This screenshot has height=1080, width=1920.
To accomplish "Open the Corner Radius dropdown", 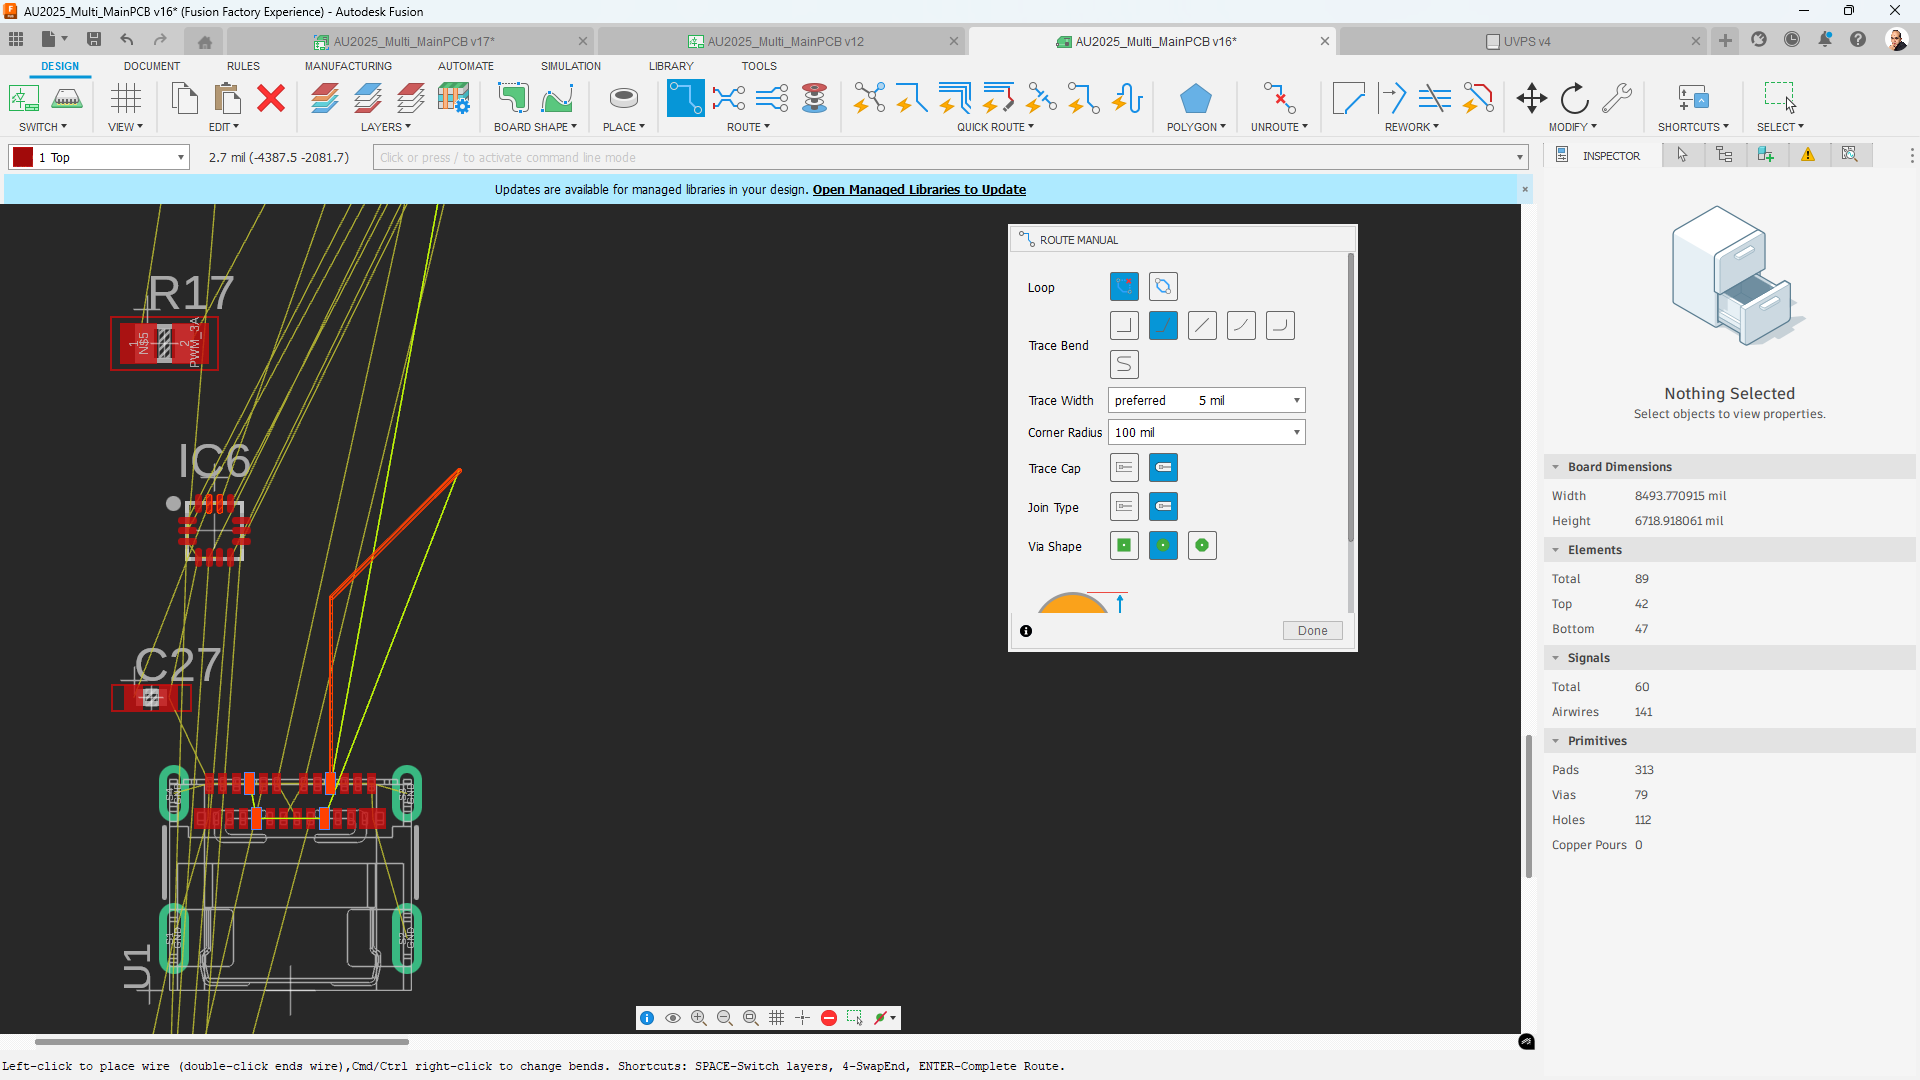I will (1206, 432).
